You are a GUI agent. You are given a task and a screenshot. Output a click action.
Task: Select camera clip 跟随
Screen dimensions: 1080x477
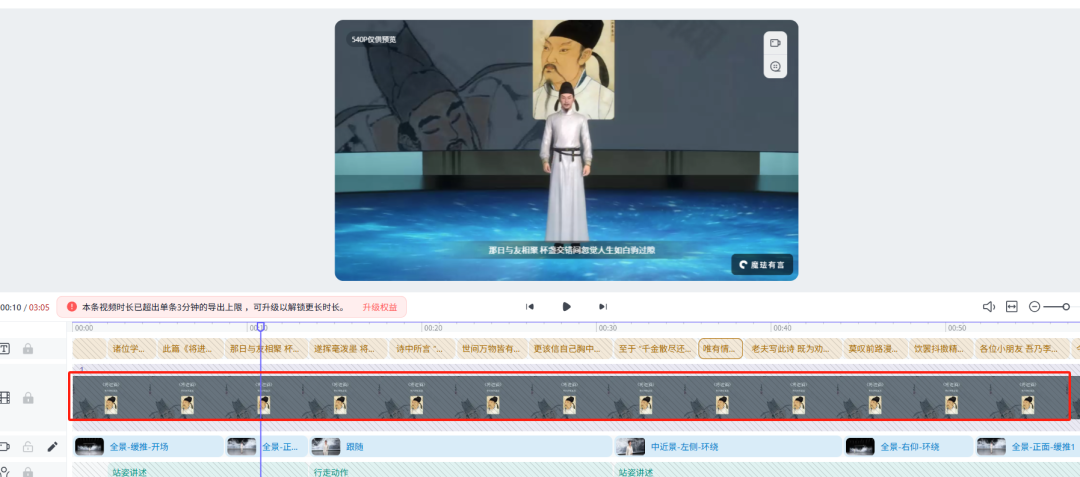(x=461, y=447)
